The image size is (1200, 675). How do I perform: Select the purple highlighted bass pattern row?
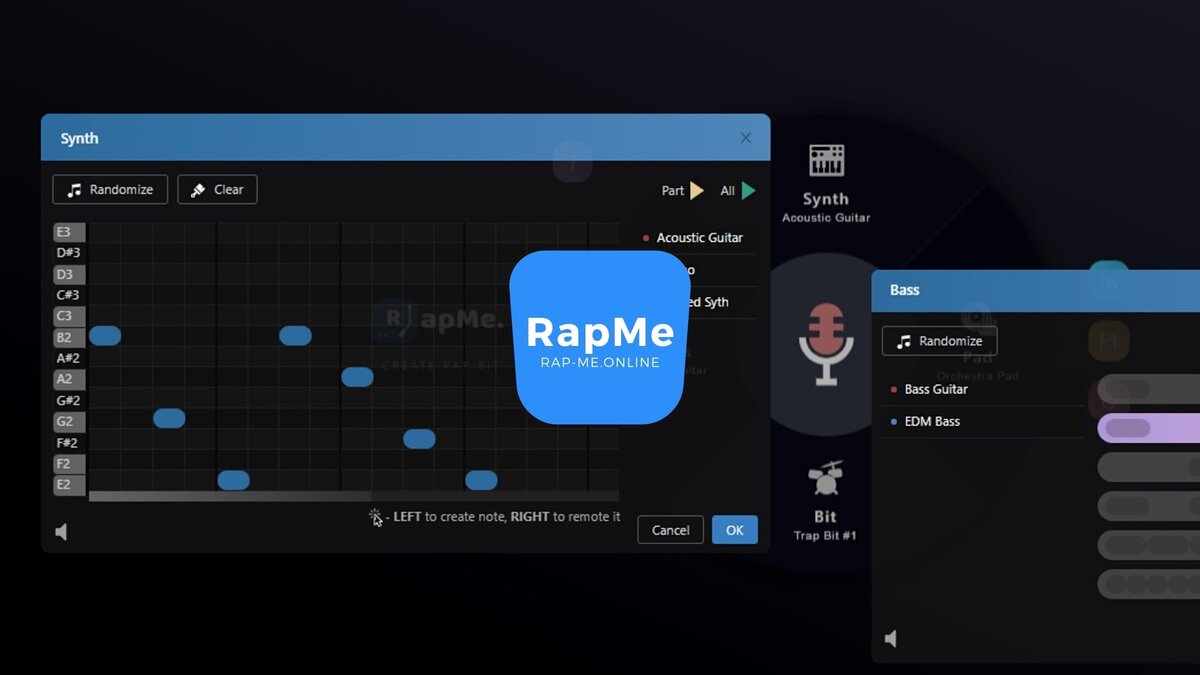[1149, 428]
